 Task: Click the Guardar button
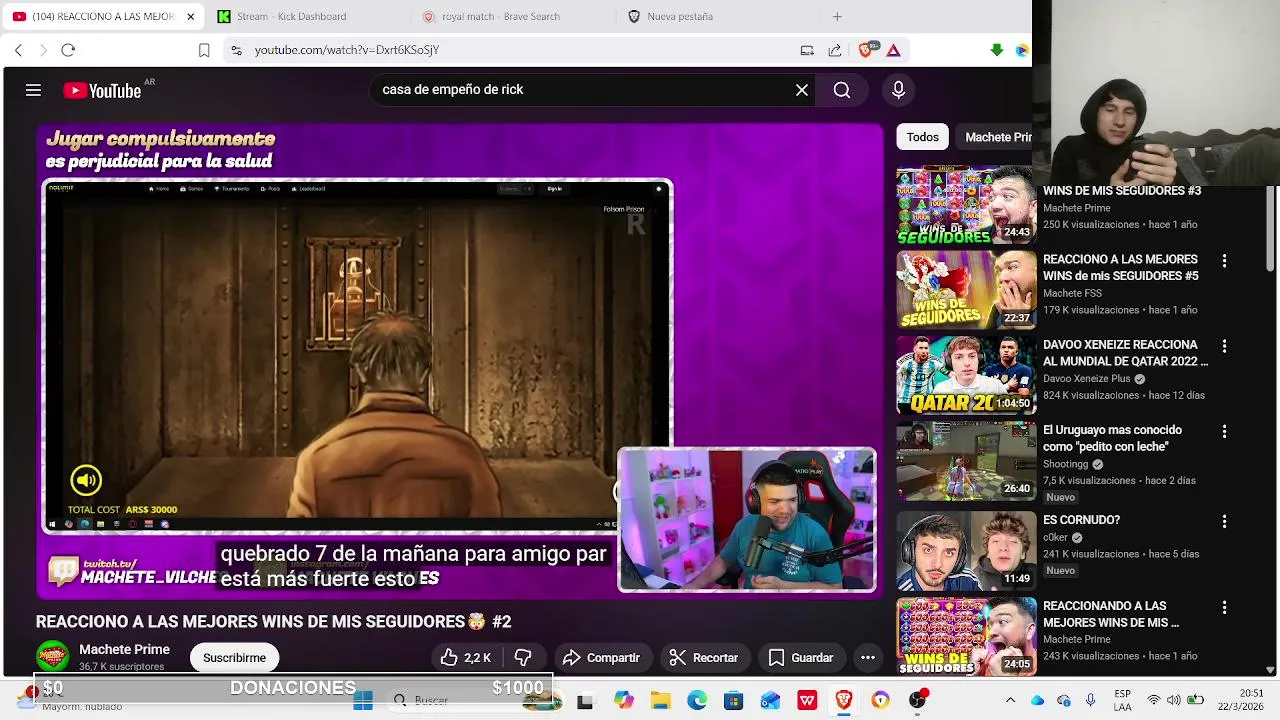coord(801,657)
